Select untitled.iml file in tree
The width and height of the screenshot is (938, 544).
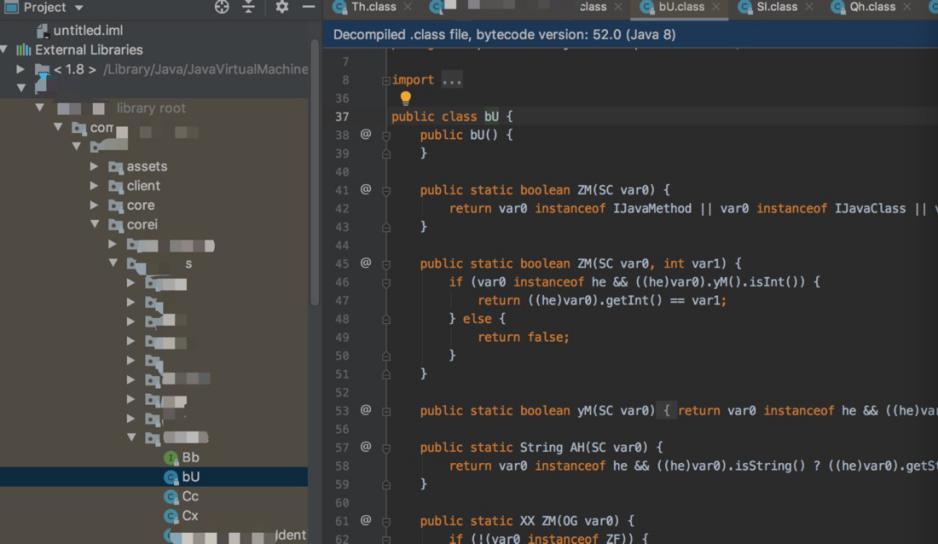[x=87, y=31]
